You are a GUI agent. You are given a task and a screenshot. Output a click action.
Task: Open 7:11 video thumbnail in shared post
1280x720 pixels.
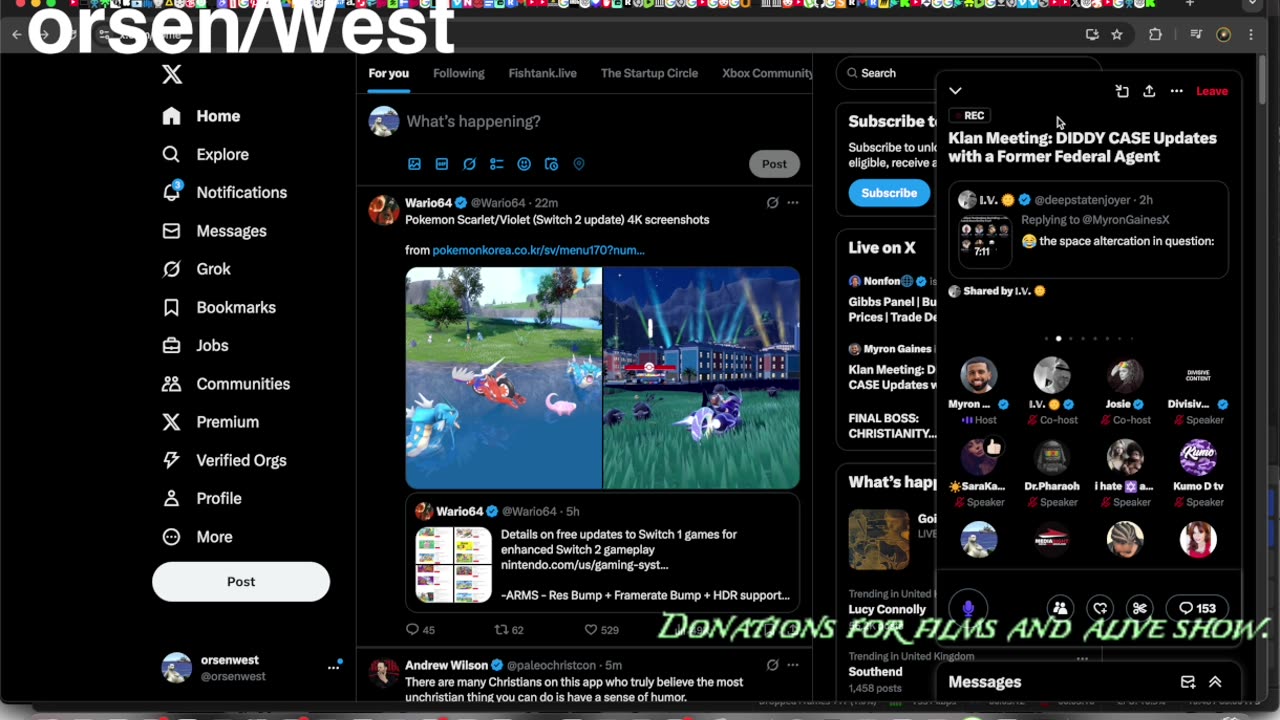[985, 241]
